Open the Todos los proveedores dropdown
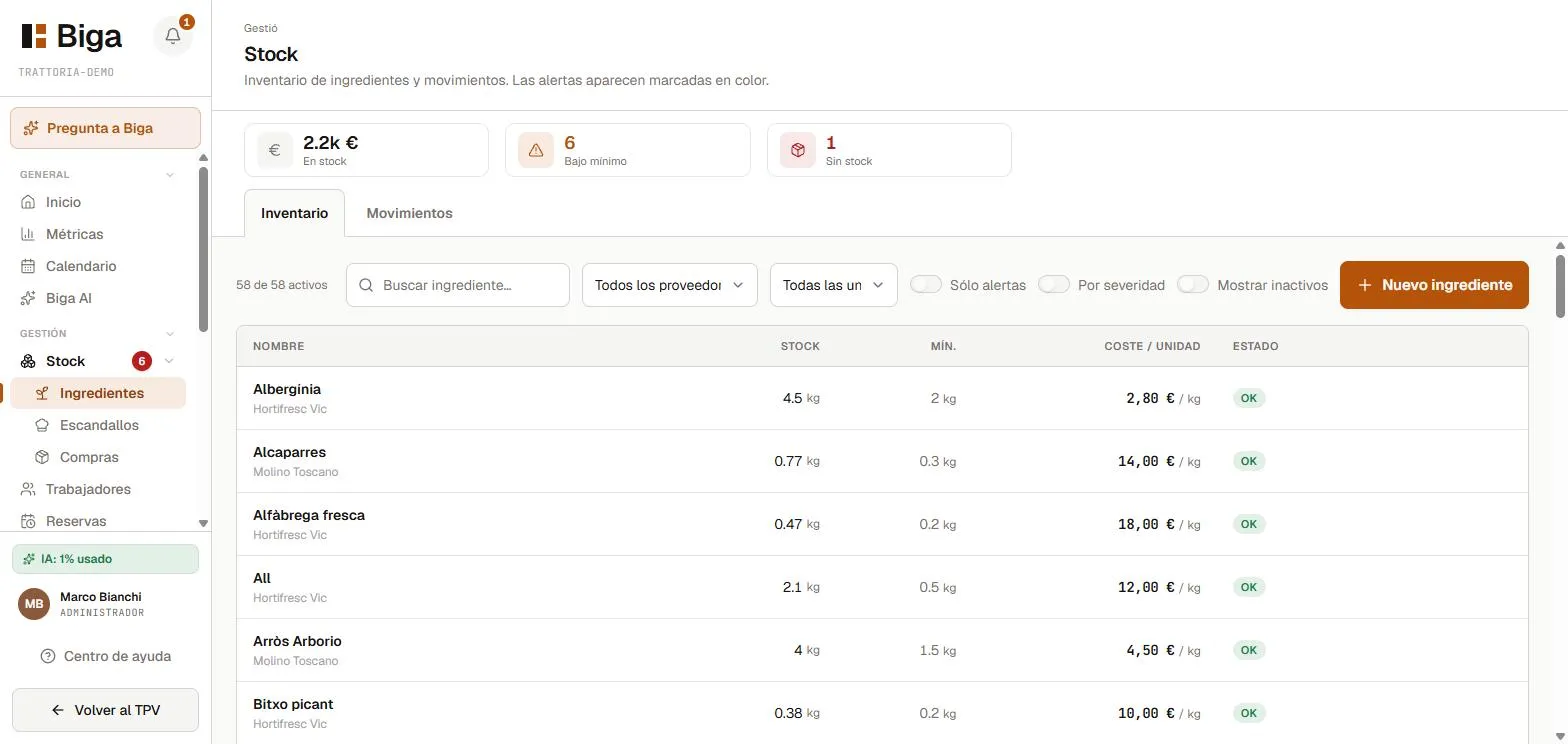This screenshot has width=1568, height=744. (x=670, y=285)
